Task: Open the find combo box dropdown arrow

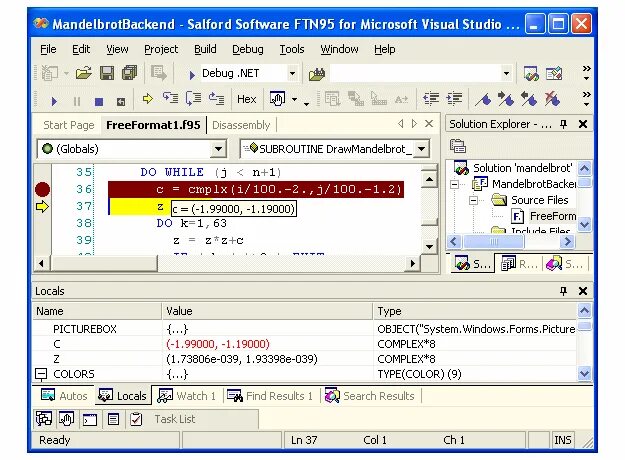Action: coord(506,74)
